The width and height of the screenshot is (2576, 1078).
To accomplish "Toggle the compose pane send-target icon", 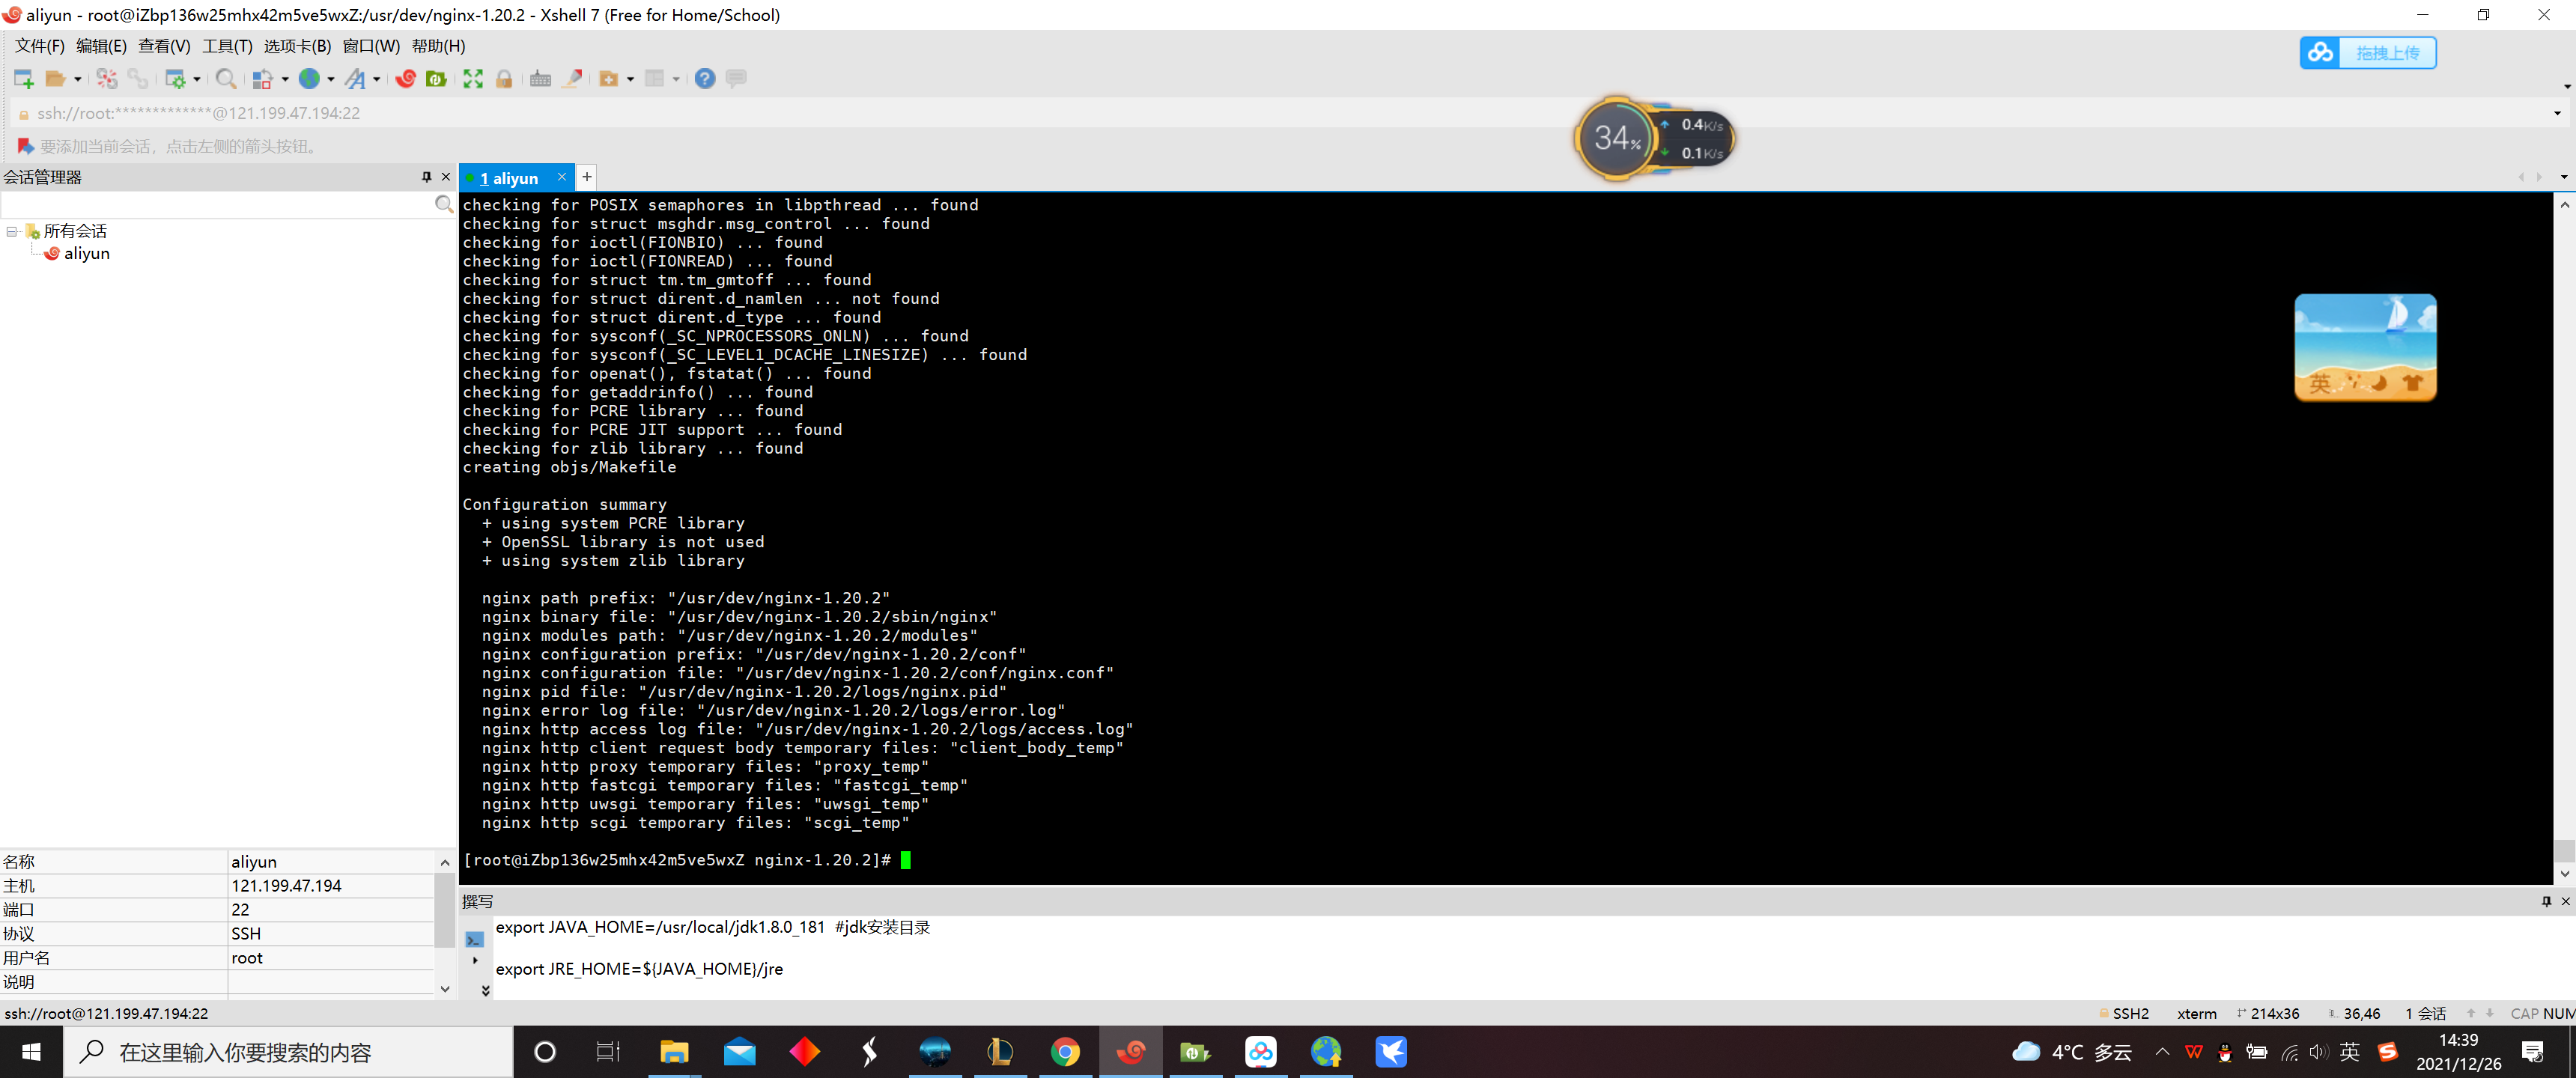I will [474, 940].
